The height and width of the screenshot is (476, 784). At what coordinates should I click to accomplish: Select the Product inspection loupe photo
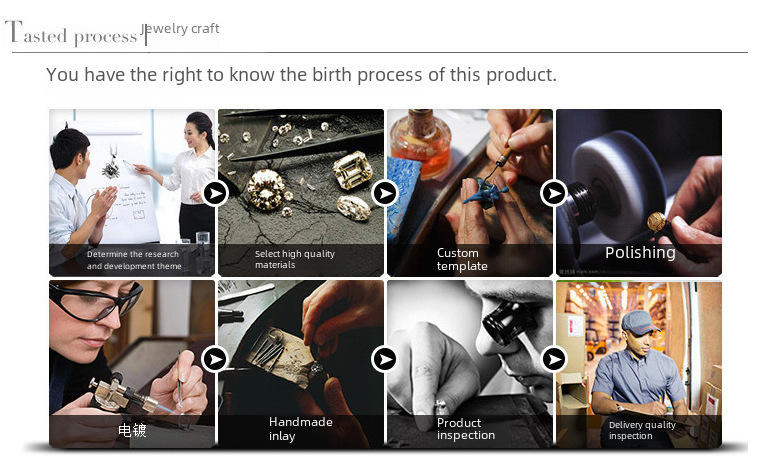click(468, 345)
